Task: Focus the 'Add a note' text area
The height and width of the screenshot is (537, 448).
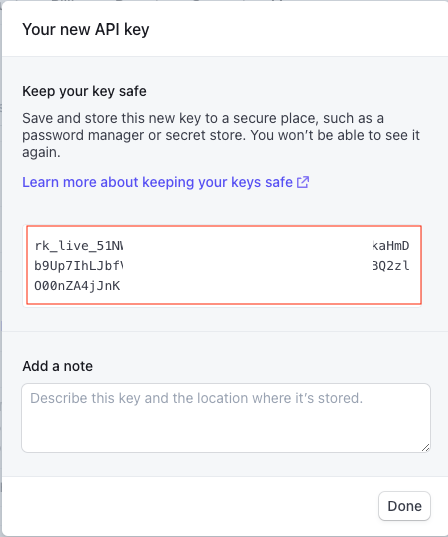Action: (x=226, y=418)
